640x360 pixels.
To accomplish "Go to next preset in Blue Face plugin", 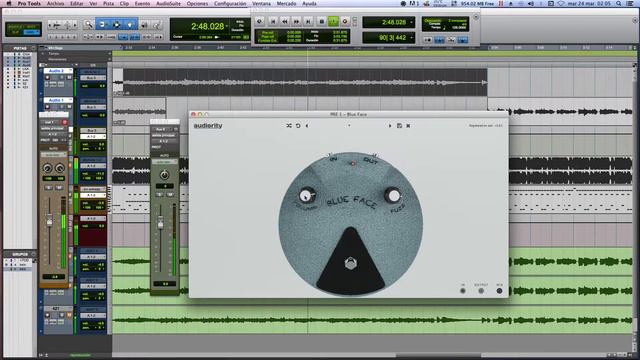I will coord(390,126).
